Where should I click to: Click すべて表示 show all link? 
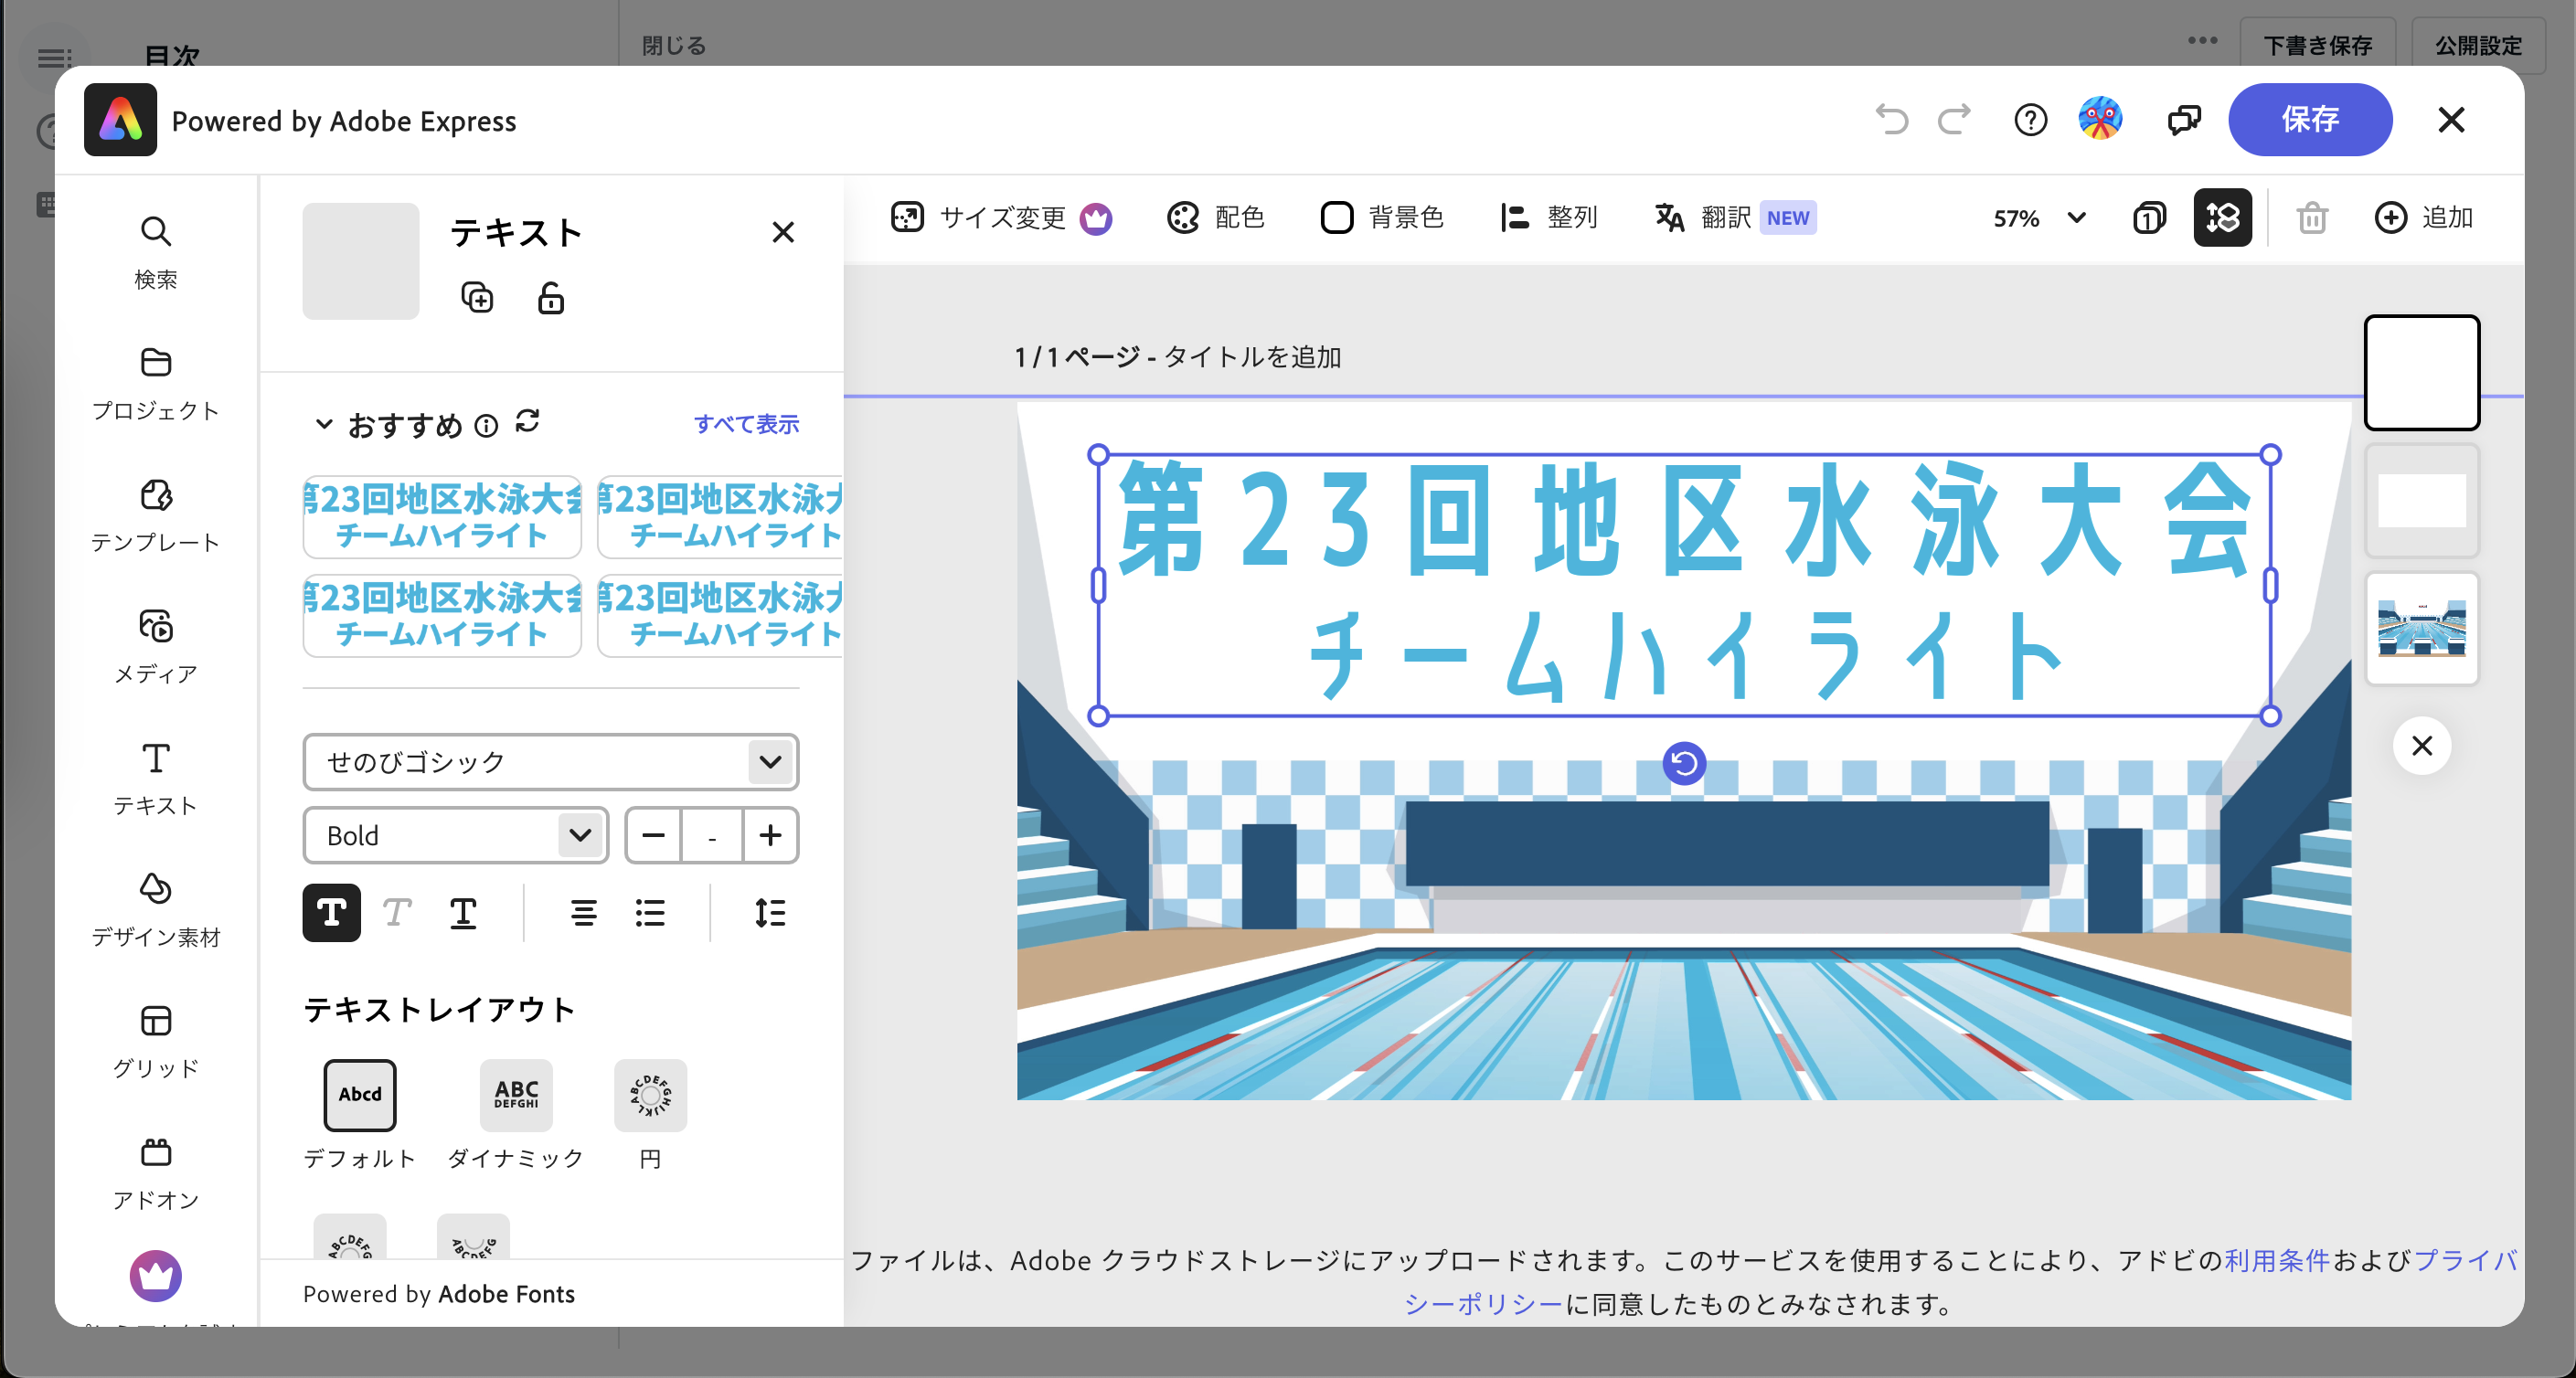point(746,424)
